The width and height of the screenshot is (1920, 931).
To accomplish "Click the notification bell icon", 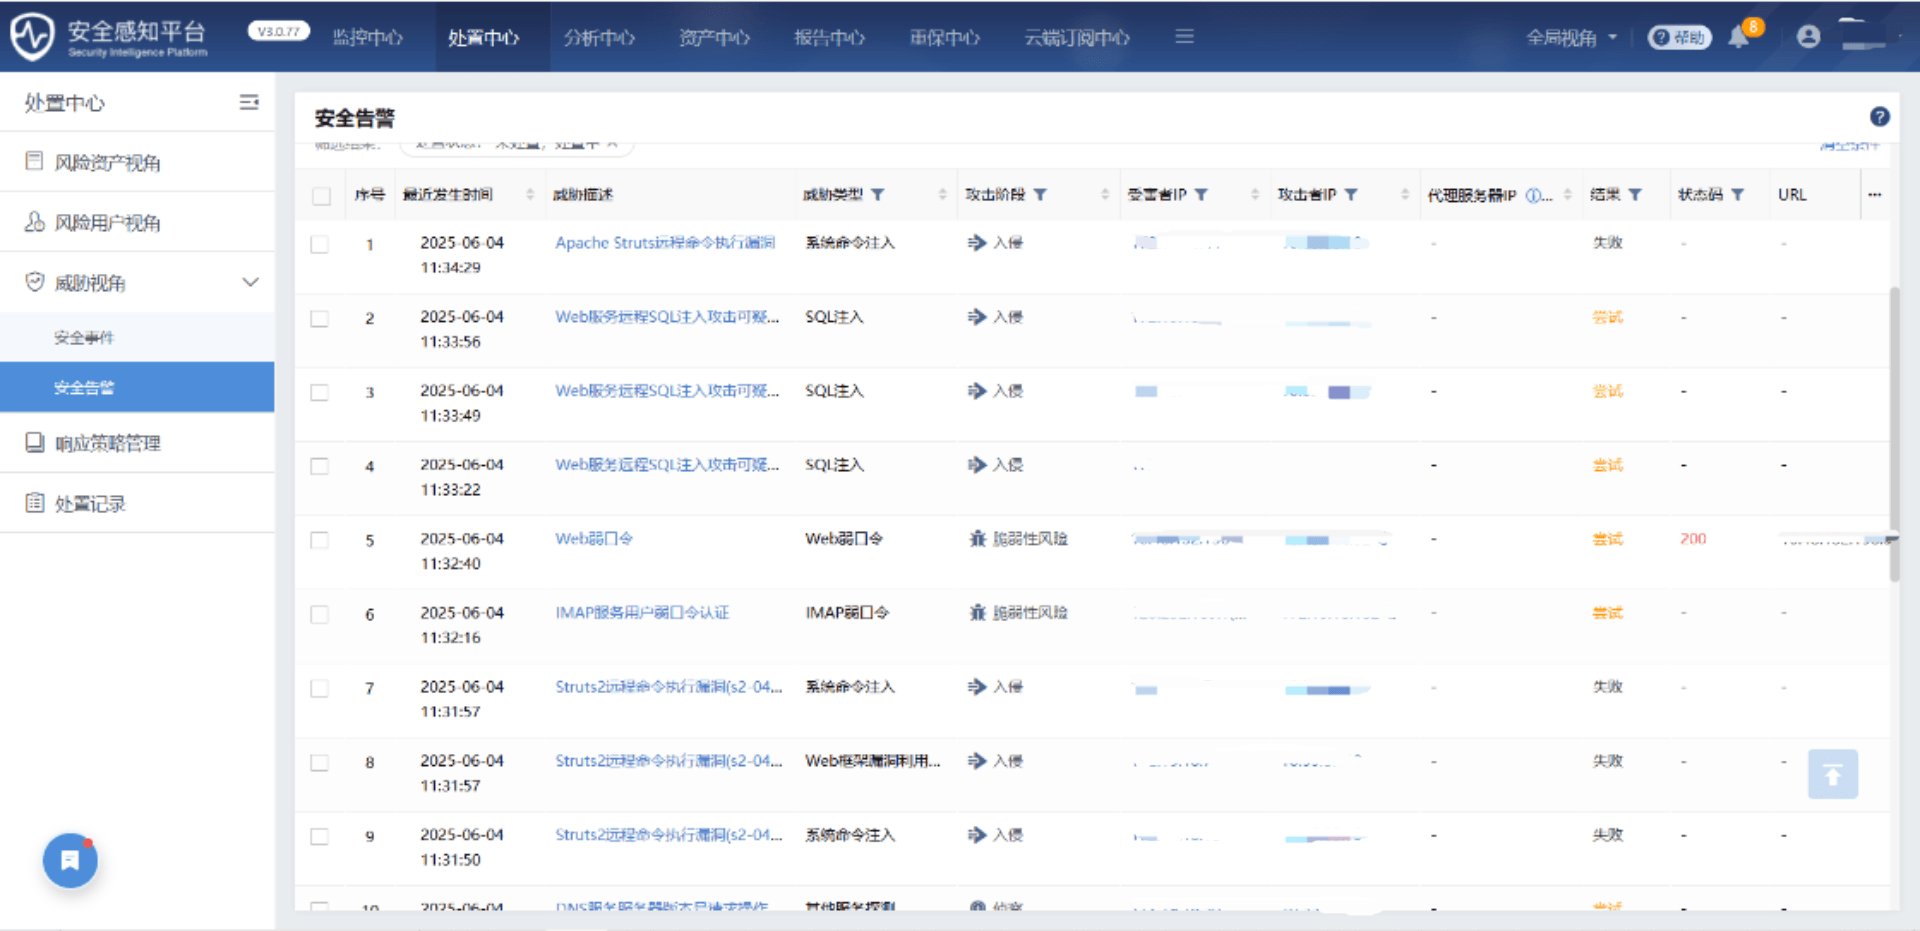I will (1740, 38).
